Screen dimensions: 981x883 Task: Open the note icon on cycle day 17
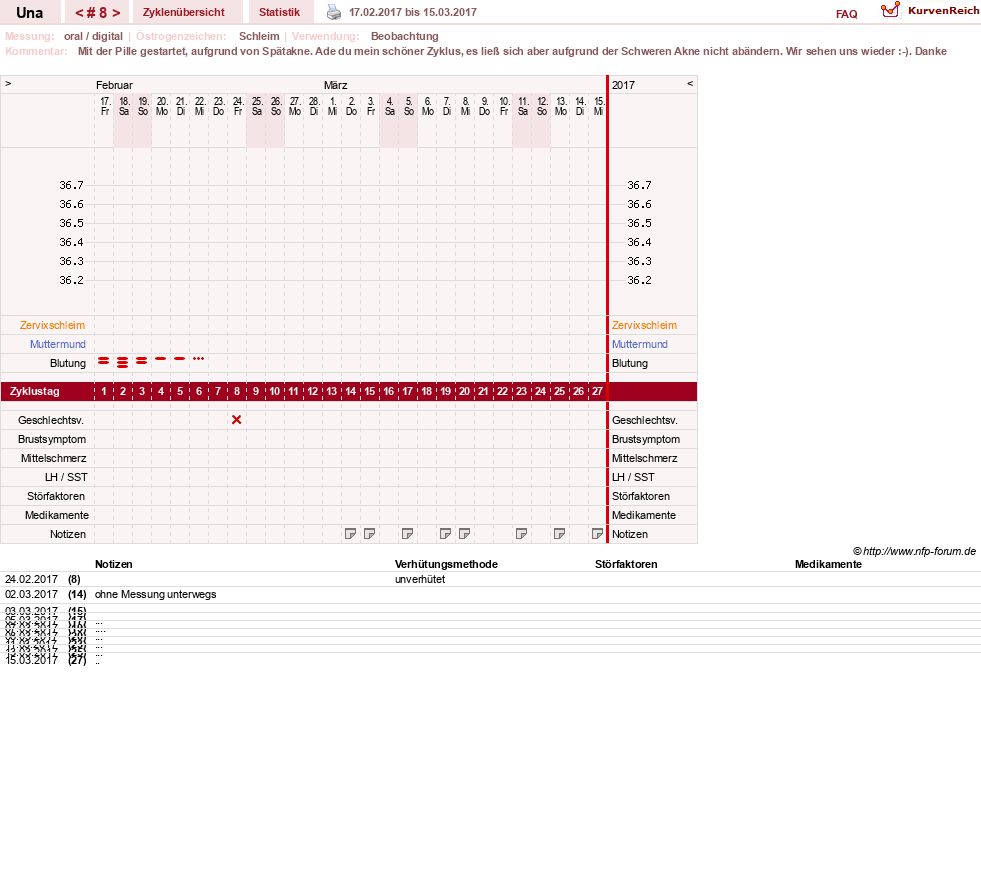coord(407,534)
